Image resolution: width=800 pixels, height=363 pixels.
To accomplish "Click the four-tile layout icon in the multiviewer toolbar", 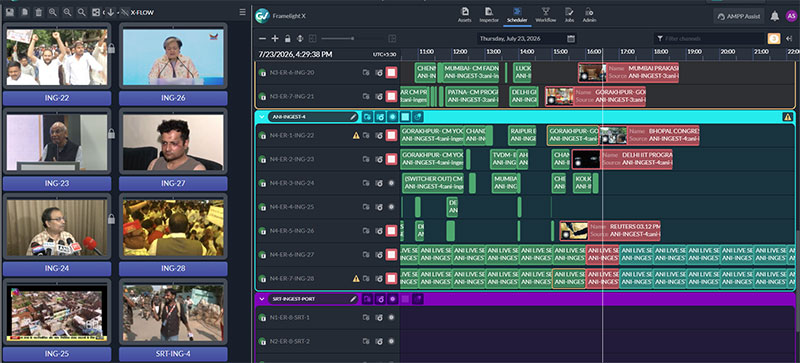I will (x=96, y=12).
